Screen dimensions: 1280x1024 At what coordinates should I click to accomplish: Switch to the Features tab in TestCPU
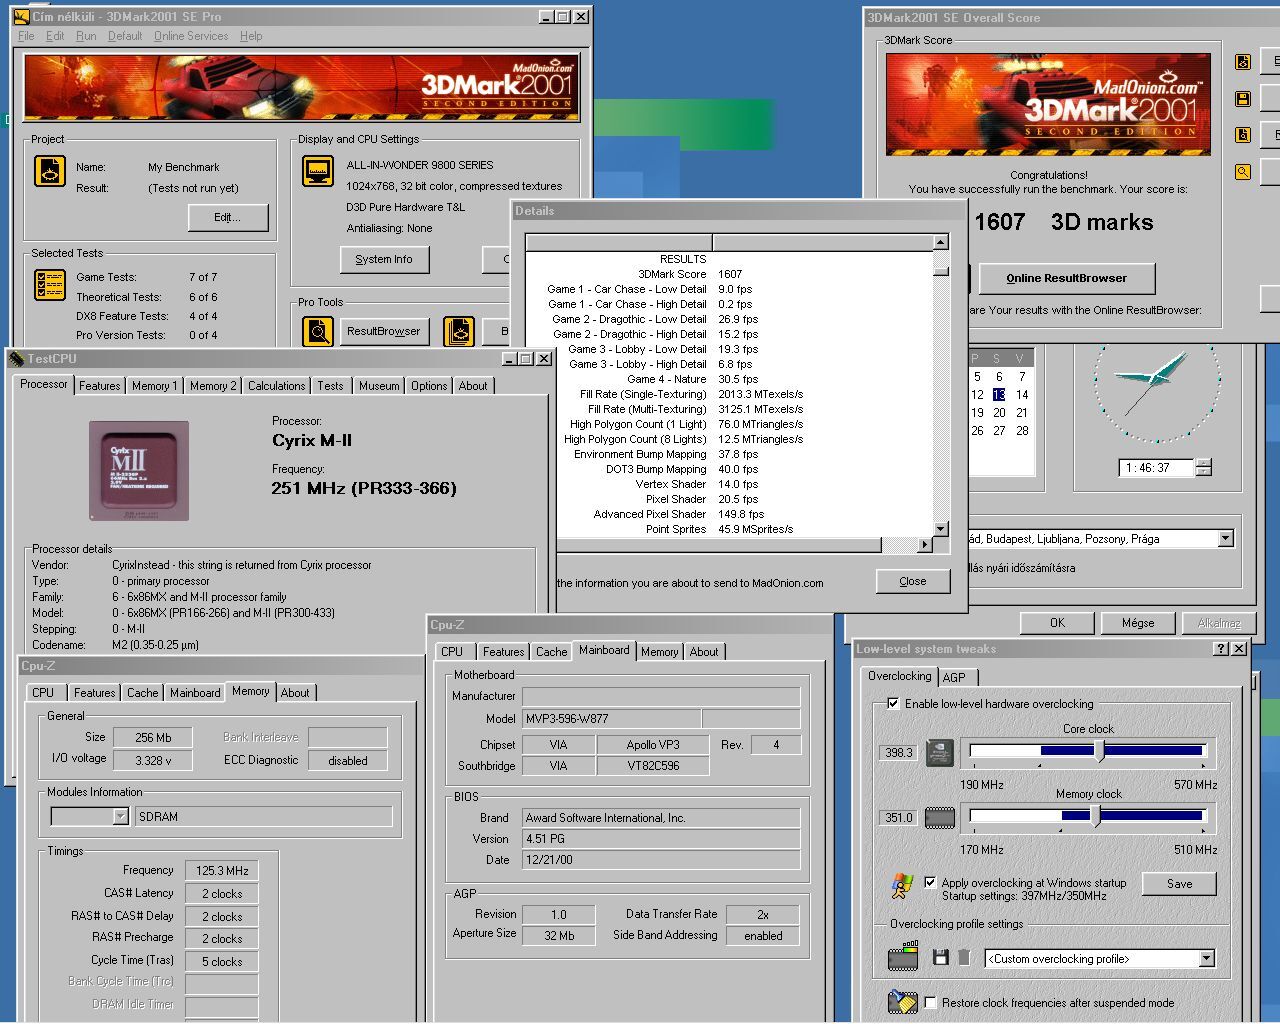coord(100,386)
